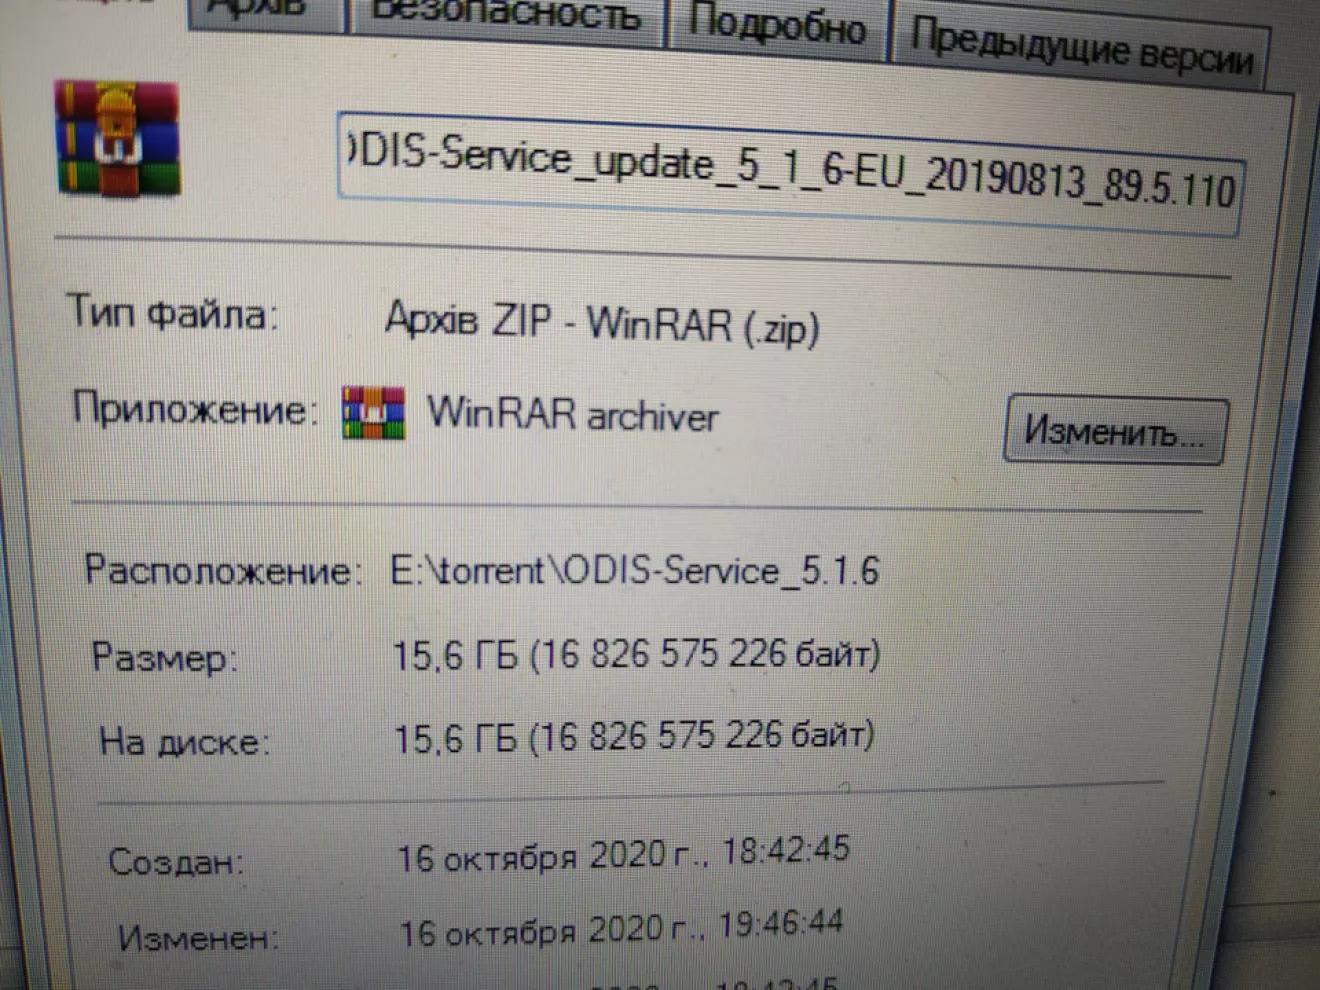
Task: Click the large WinRAR archive file icon
Action: [x=118, y=138]
